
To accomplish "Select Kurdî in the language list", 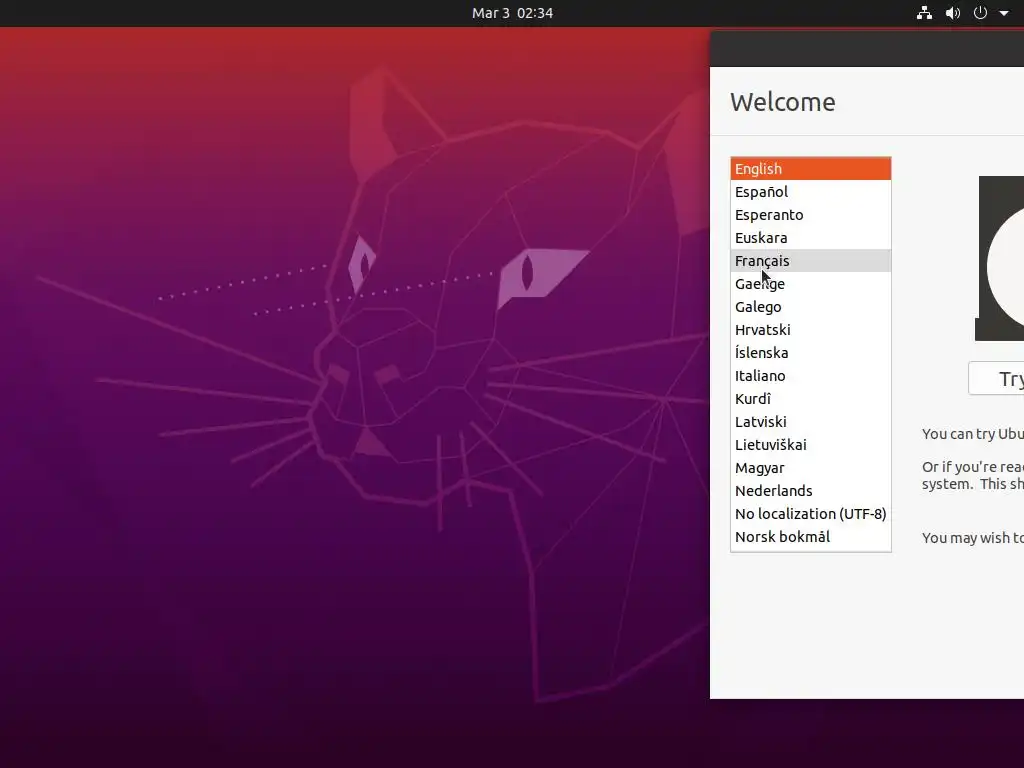I will (x=810, y=399).
